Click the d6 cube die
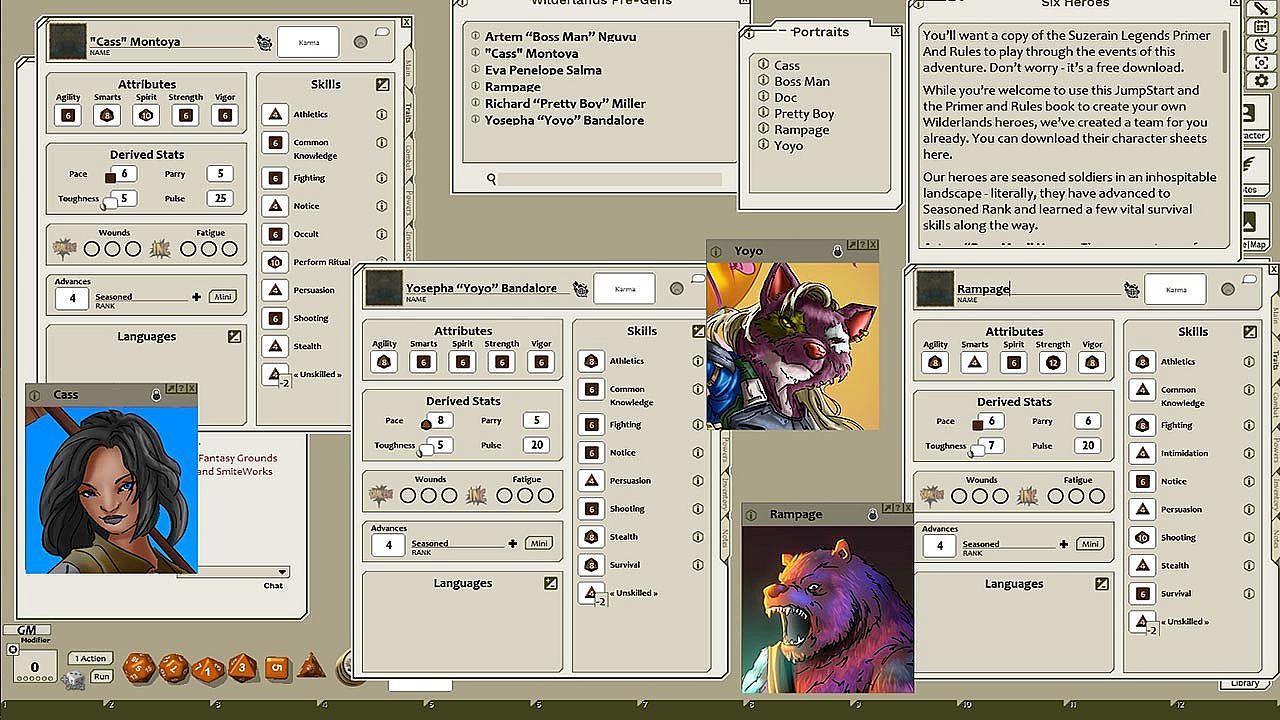Image resolution: width=1280 pixels, height=720 pixels. coord(277,667)
